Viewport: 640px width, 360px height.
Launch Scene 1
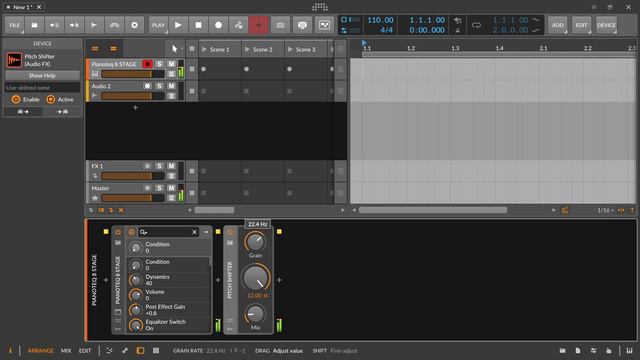pos(204,49)
